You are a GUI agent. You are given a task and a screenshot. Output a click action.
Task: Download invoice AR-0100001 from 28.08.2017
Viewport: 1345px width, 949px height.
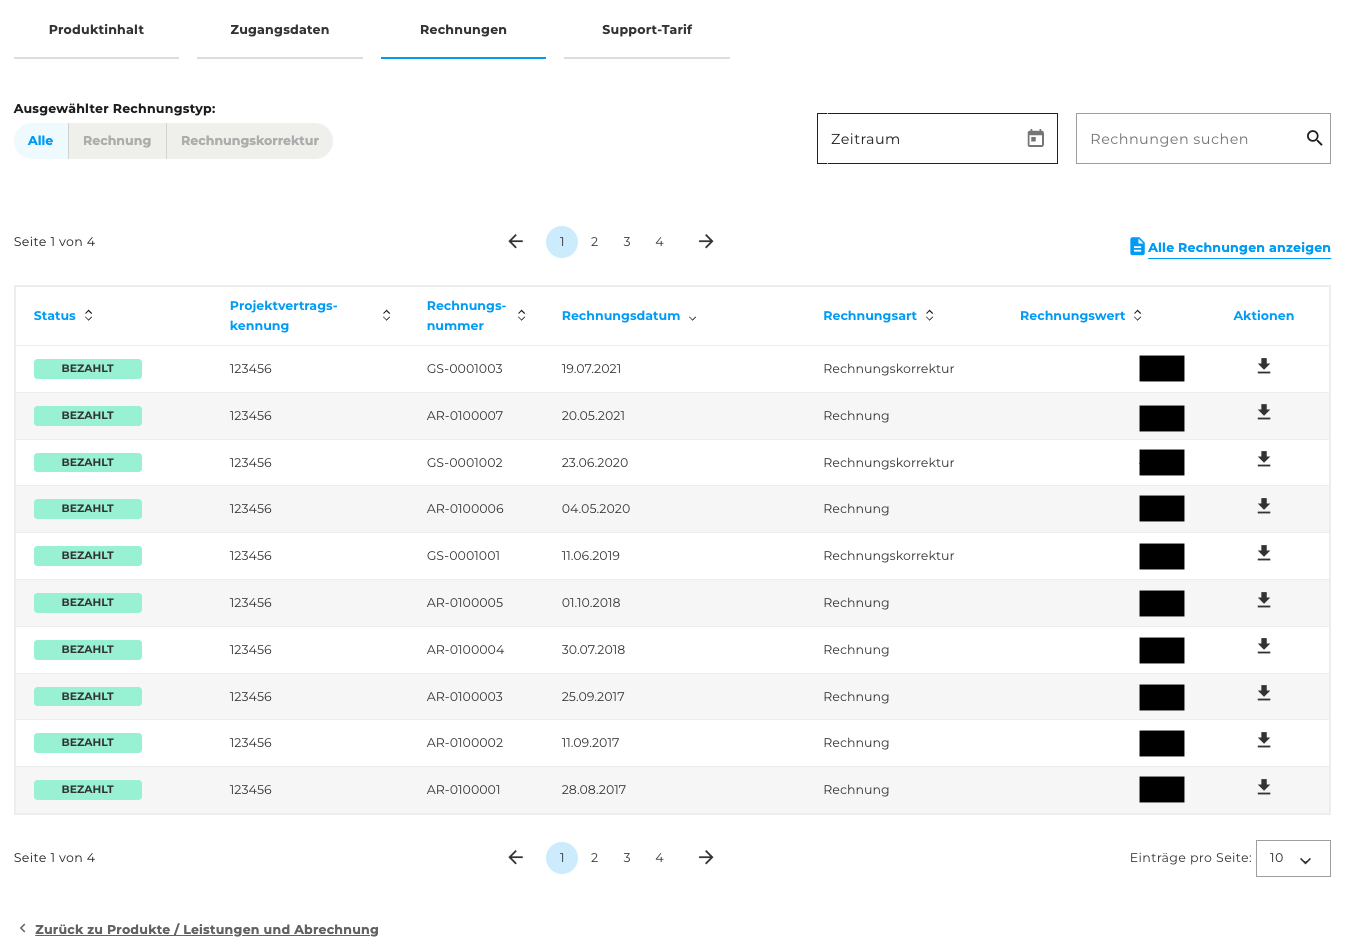[1263, 788]
